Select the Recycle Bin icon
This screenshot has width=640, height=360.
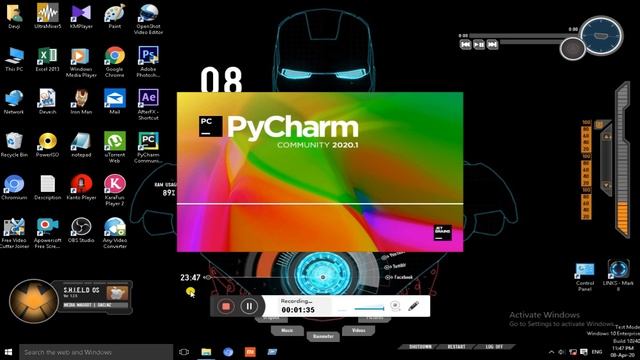coord(14,145)
